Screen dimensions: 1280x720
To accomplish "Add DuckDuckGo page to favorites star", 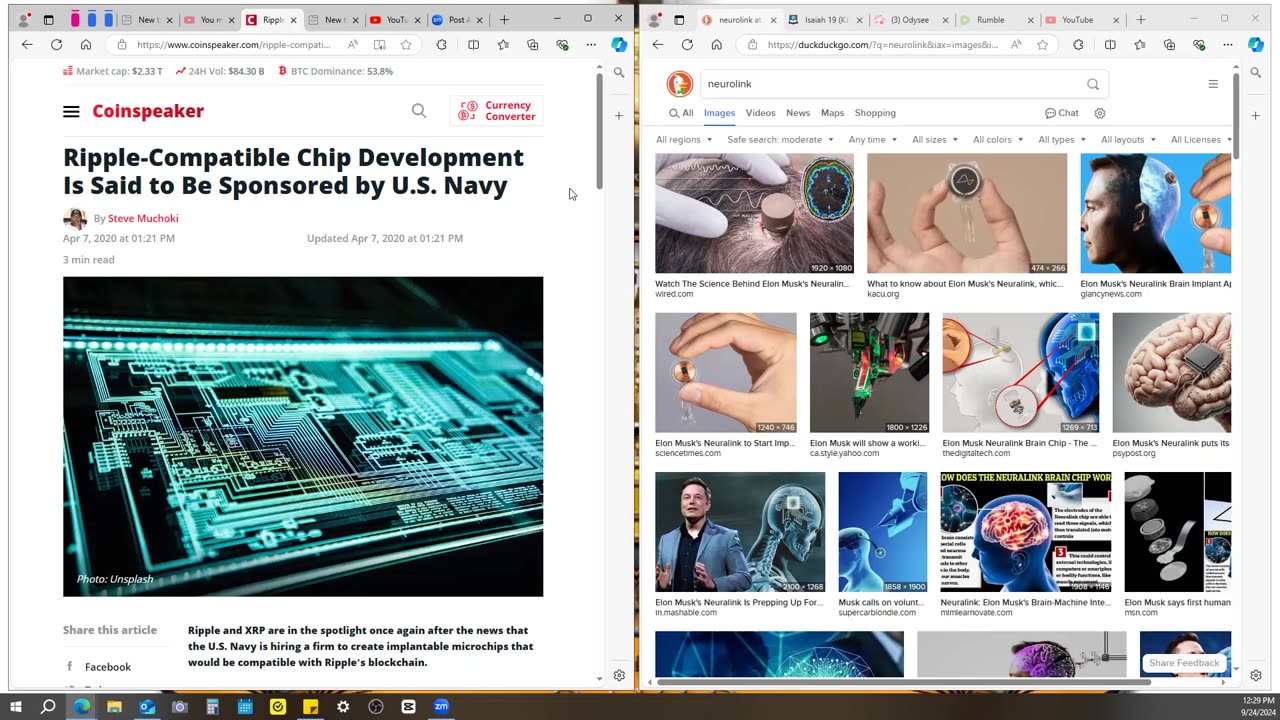I will tap(1043, 45).
